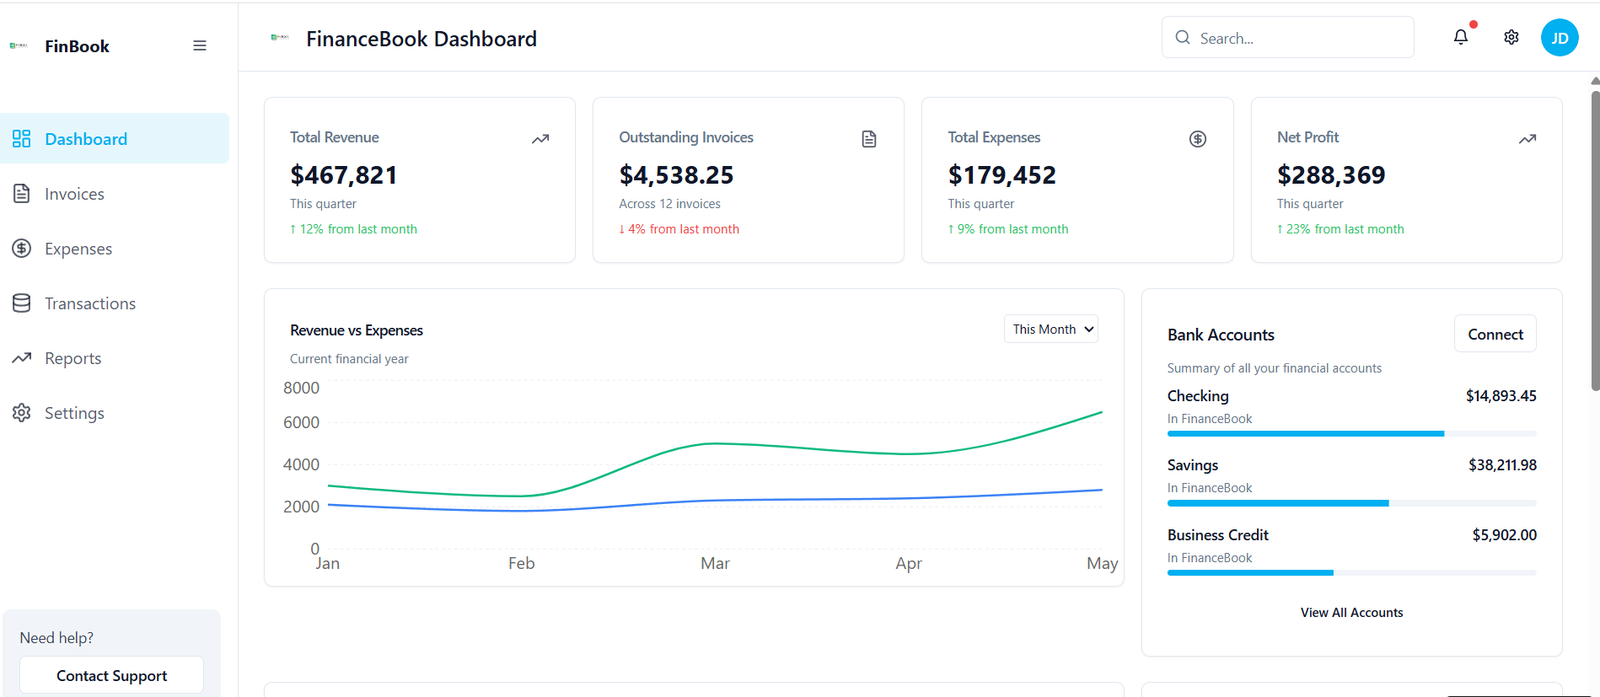Toggle sidebar with hamburger menu icon
Screen dimensions: 1600x697
click(x=200, y=46)
